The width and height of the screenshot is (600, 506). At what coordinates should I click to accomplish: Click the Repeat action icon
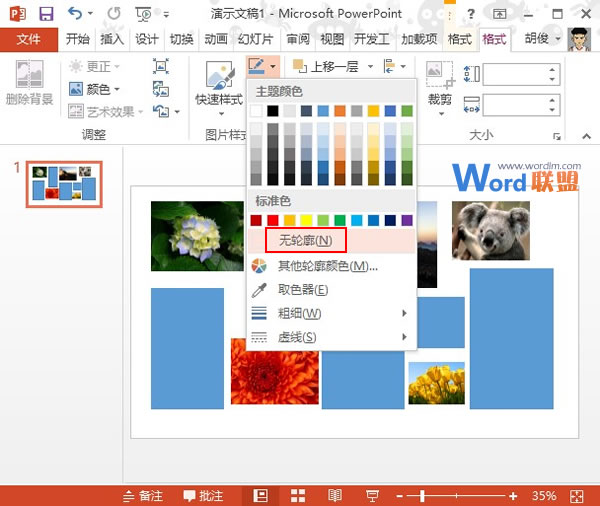coord(114,14)
